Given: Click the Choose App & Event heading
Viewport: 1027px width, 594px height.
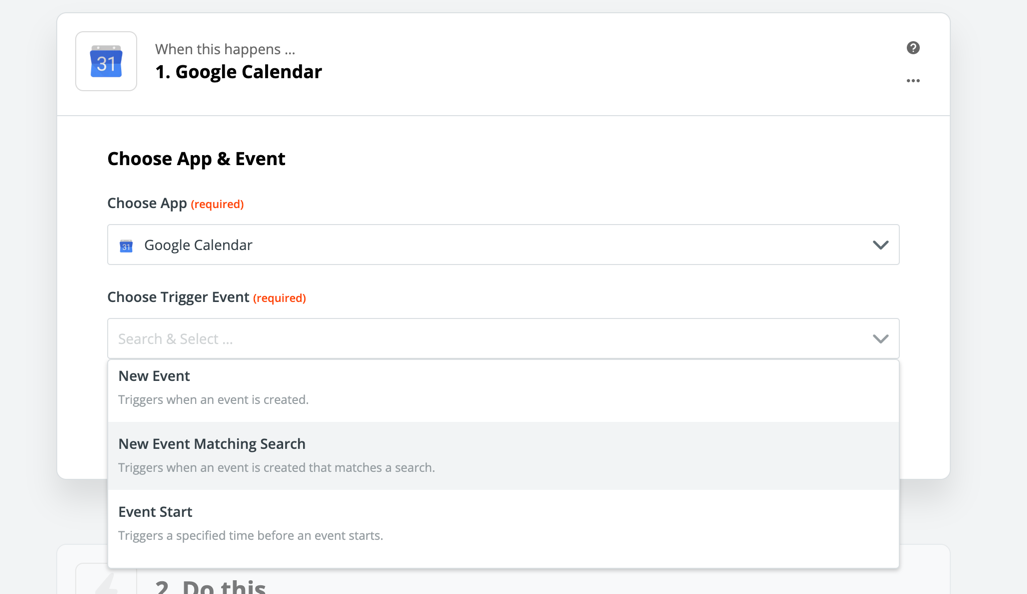Looking at the screenshot, I should click(196, 159).
